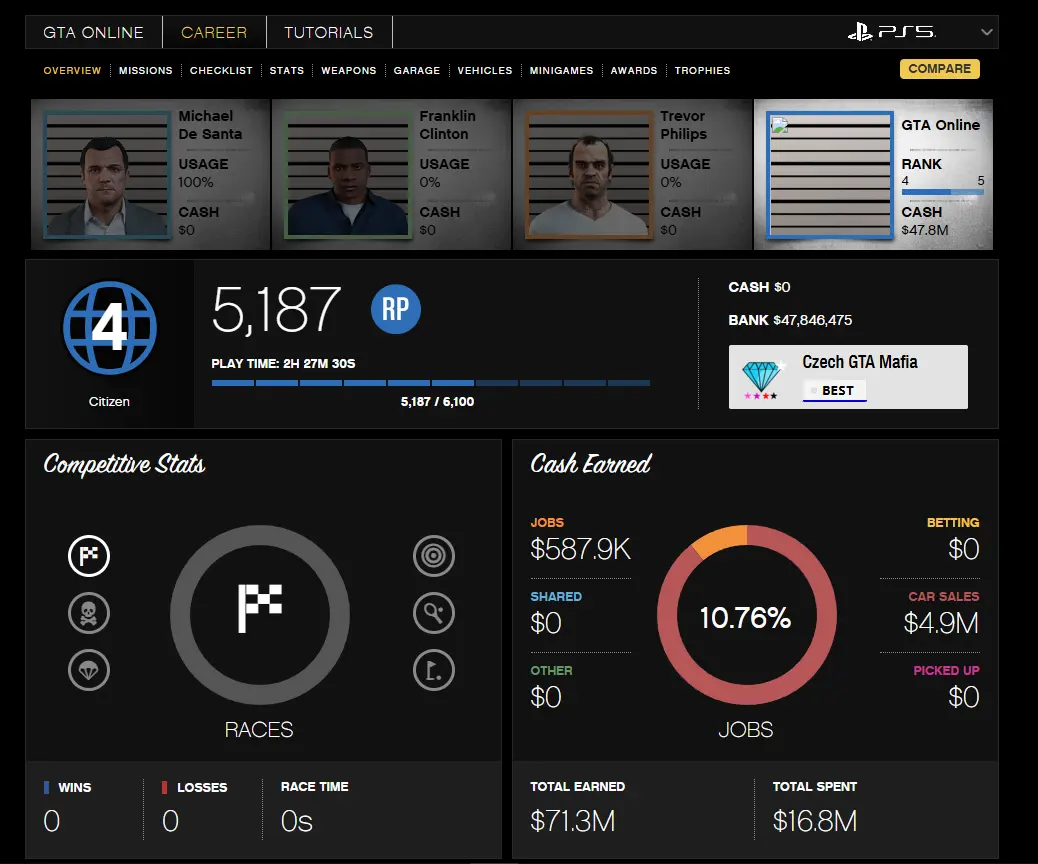Open the PS5 platform dropdown
Image resolution: width=1038 pixels, height=864 pixels.
[x=986, y=32]
